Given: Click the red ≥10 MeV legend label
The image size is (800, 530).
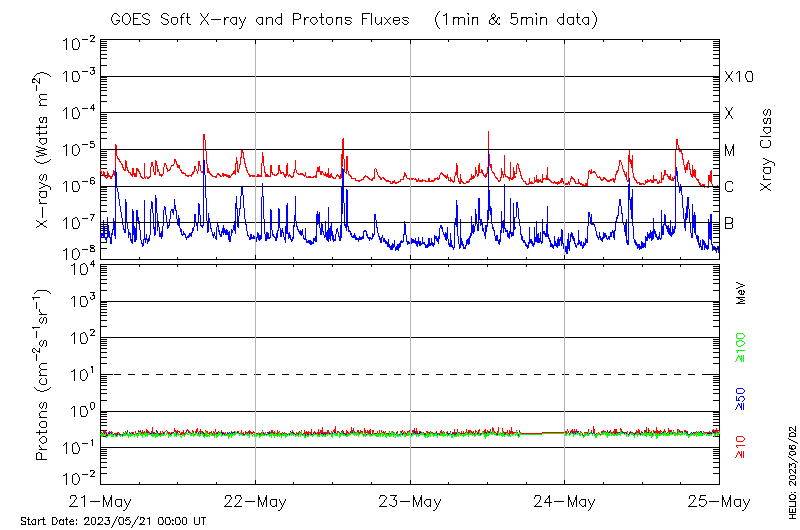Looking at the screenshot, I should click(741, 444).
